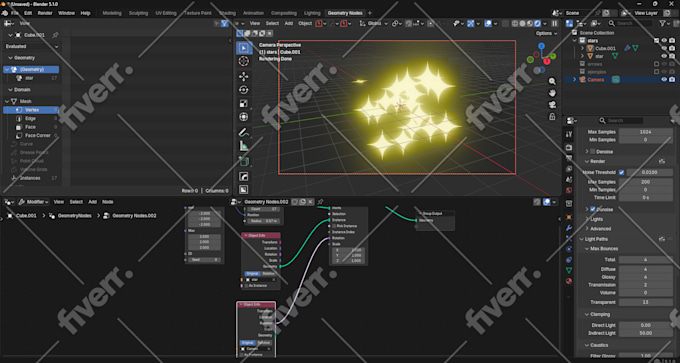Click the camera view icon in viewport
Screen dimensions: 680x363
point(552,105)
